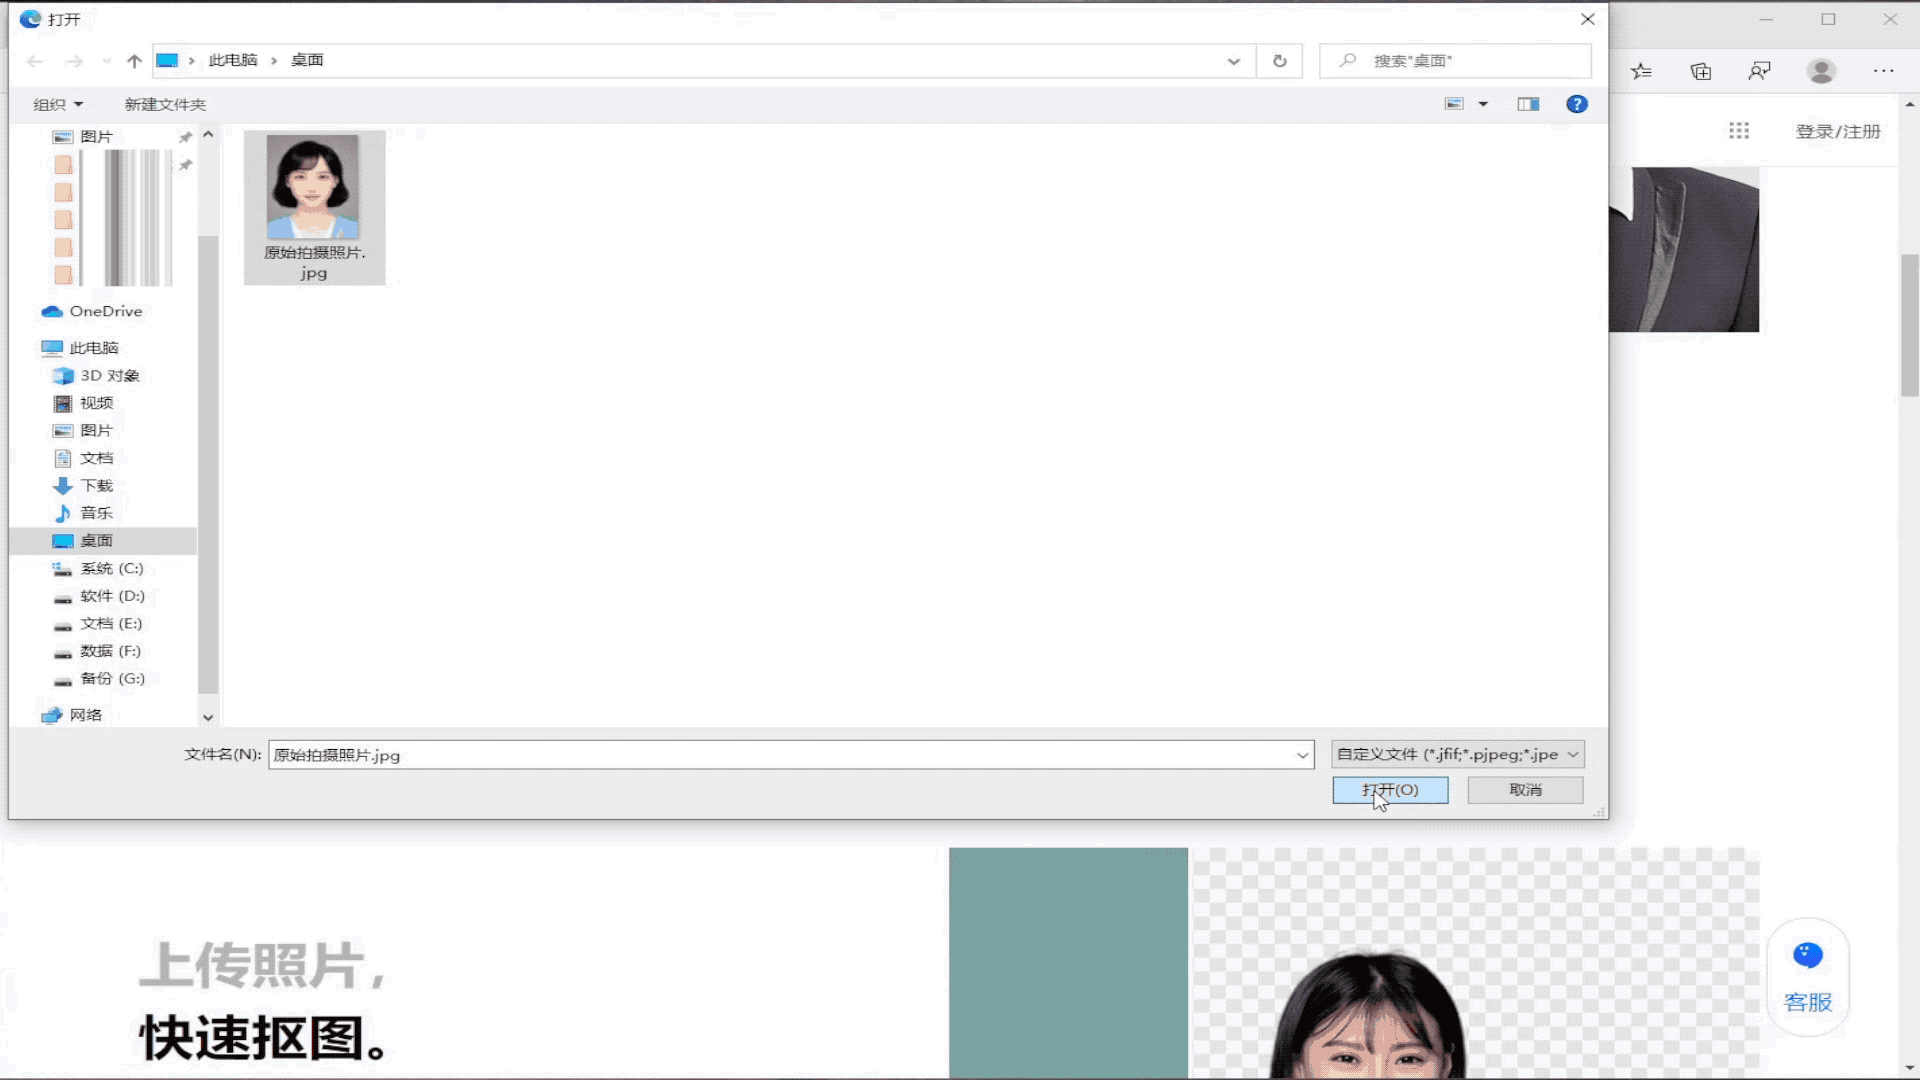Click the browser profile avatar icon

coord(1820,71)
